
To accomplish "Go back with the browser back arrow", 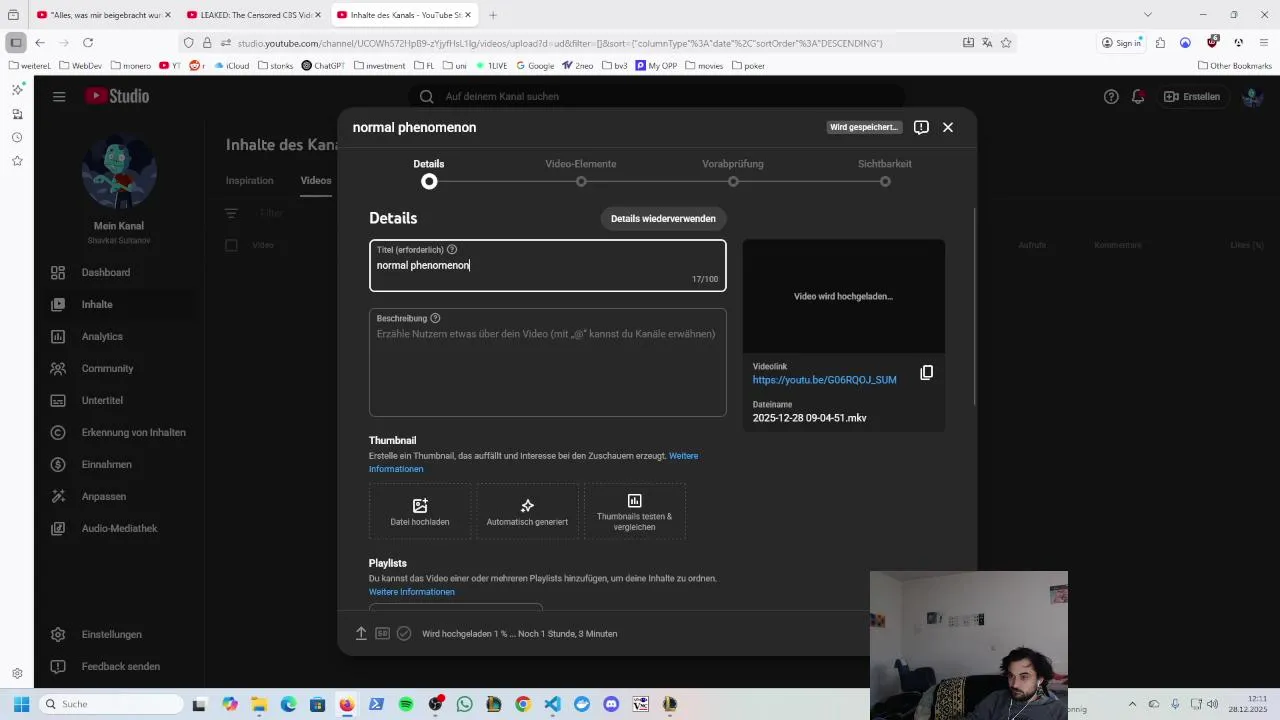I will click(39, 43).
